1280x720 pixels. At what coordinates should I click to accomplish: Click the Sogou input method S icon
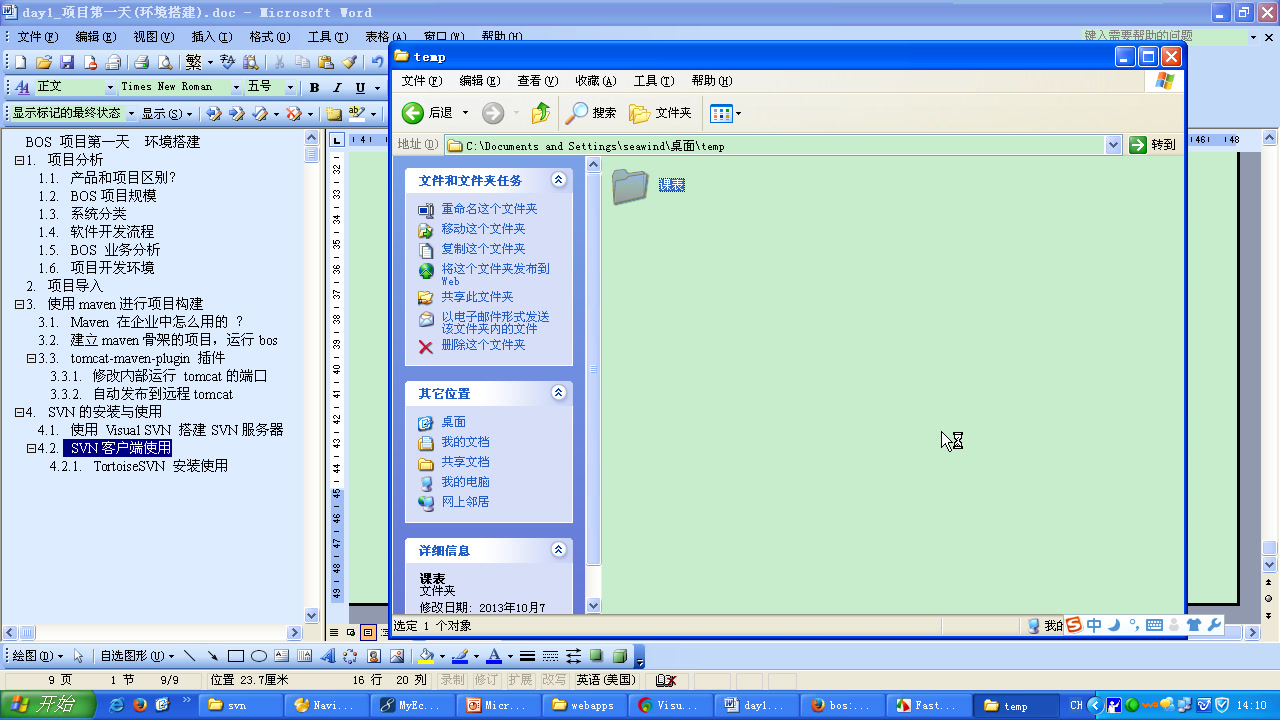(1074, 625)
